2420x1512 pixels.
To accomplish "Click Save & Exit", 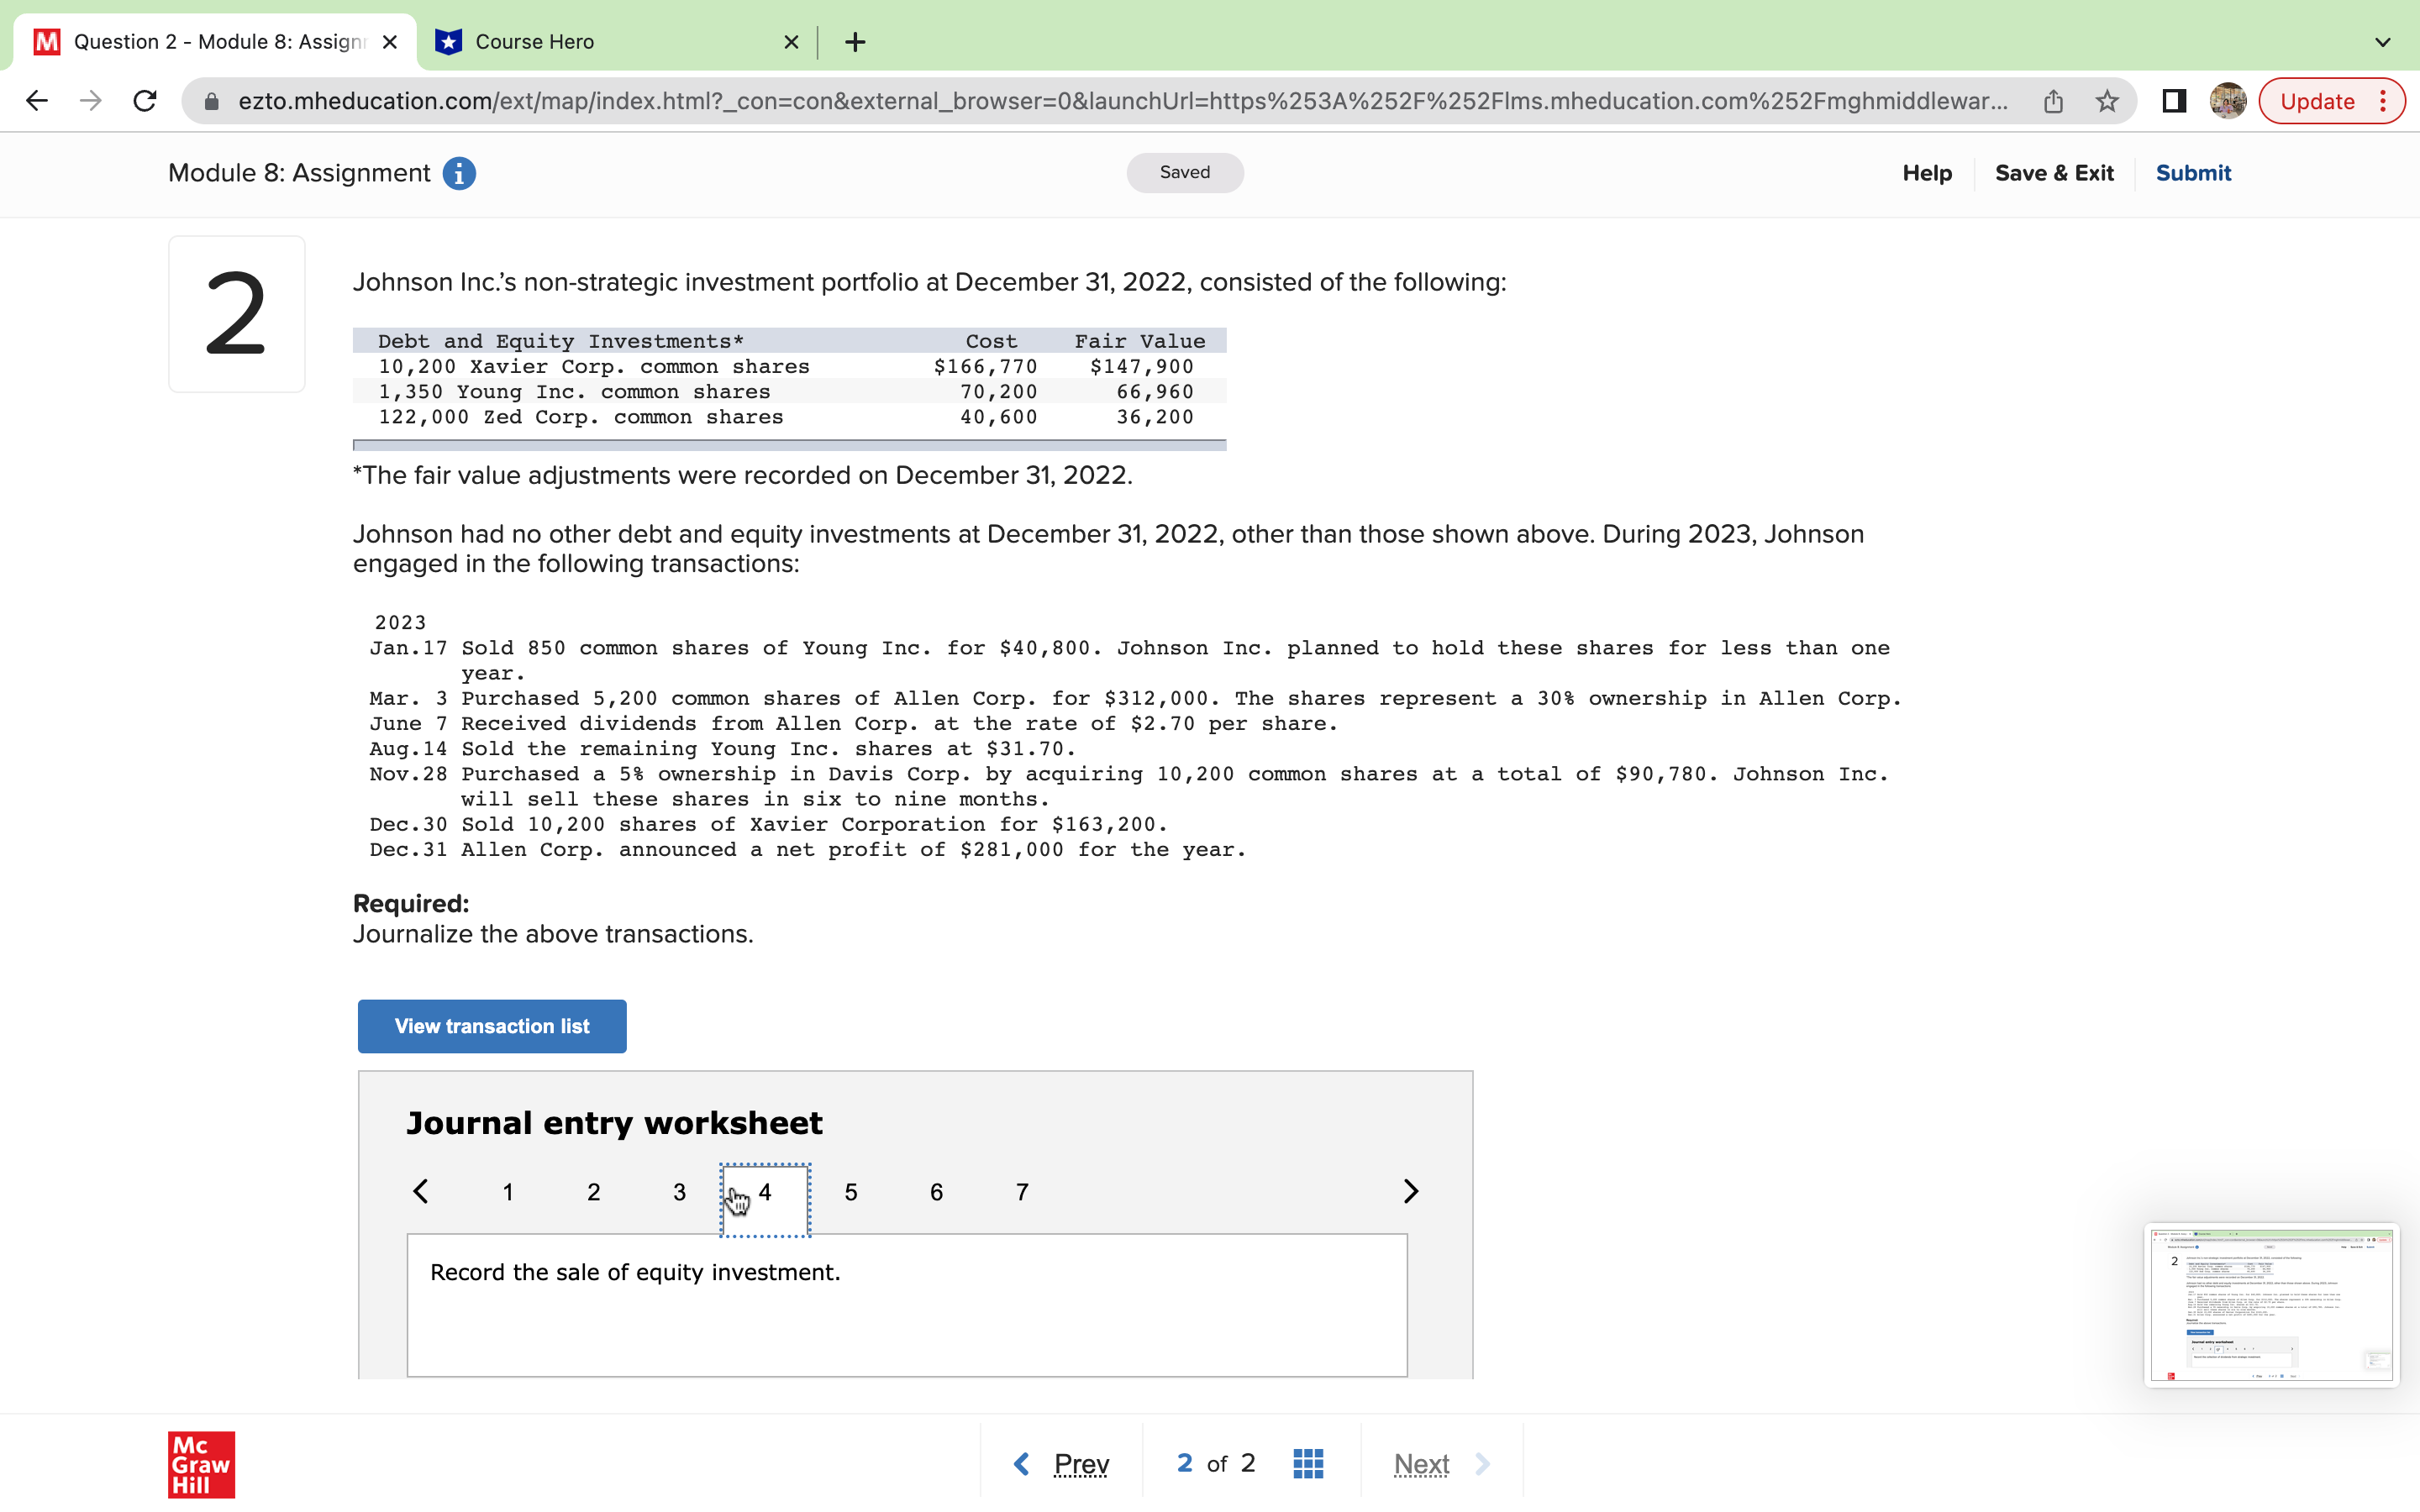I will (2054, 173).
